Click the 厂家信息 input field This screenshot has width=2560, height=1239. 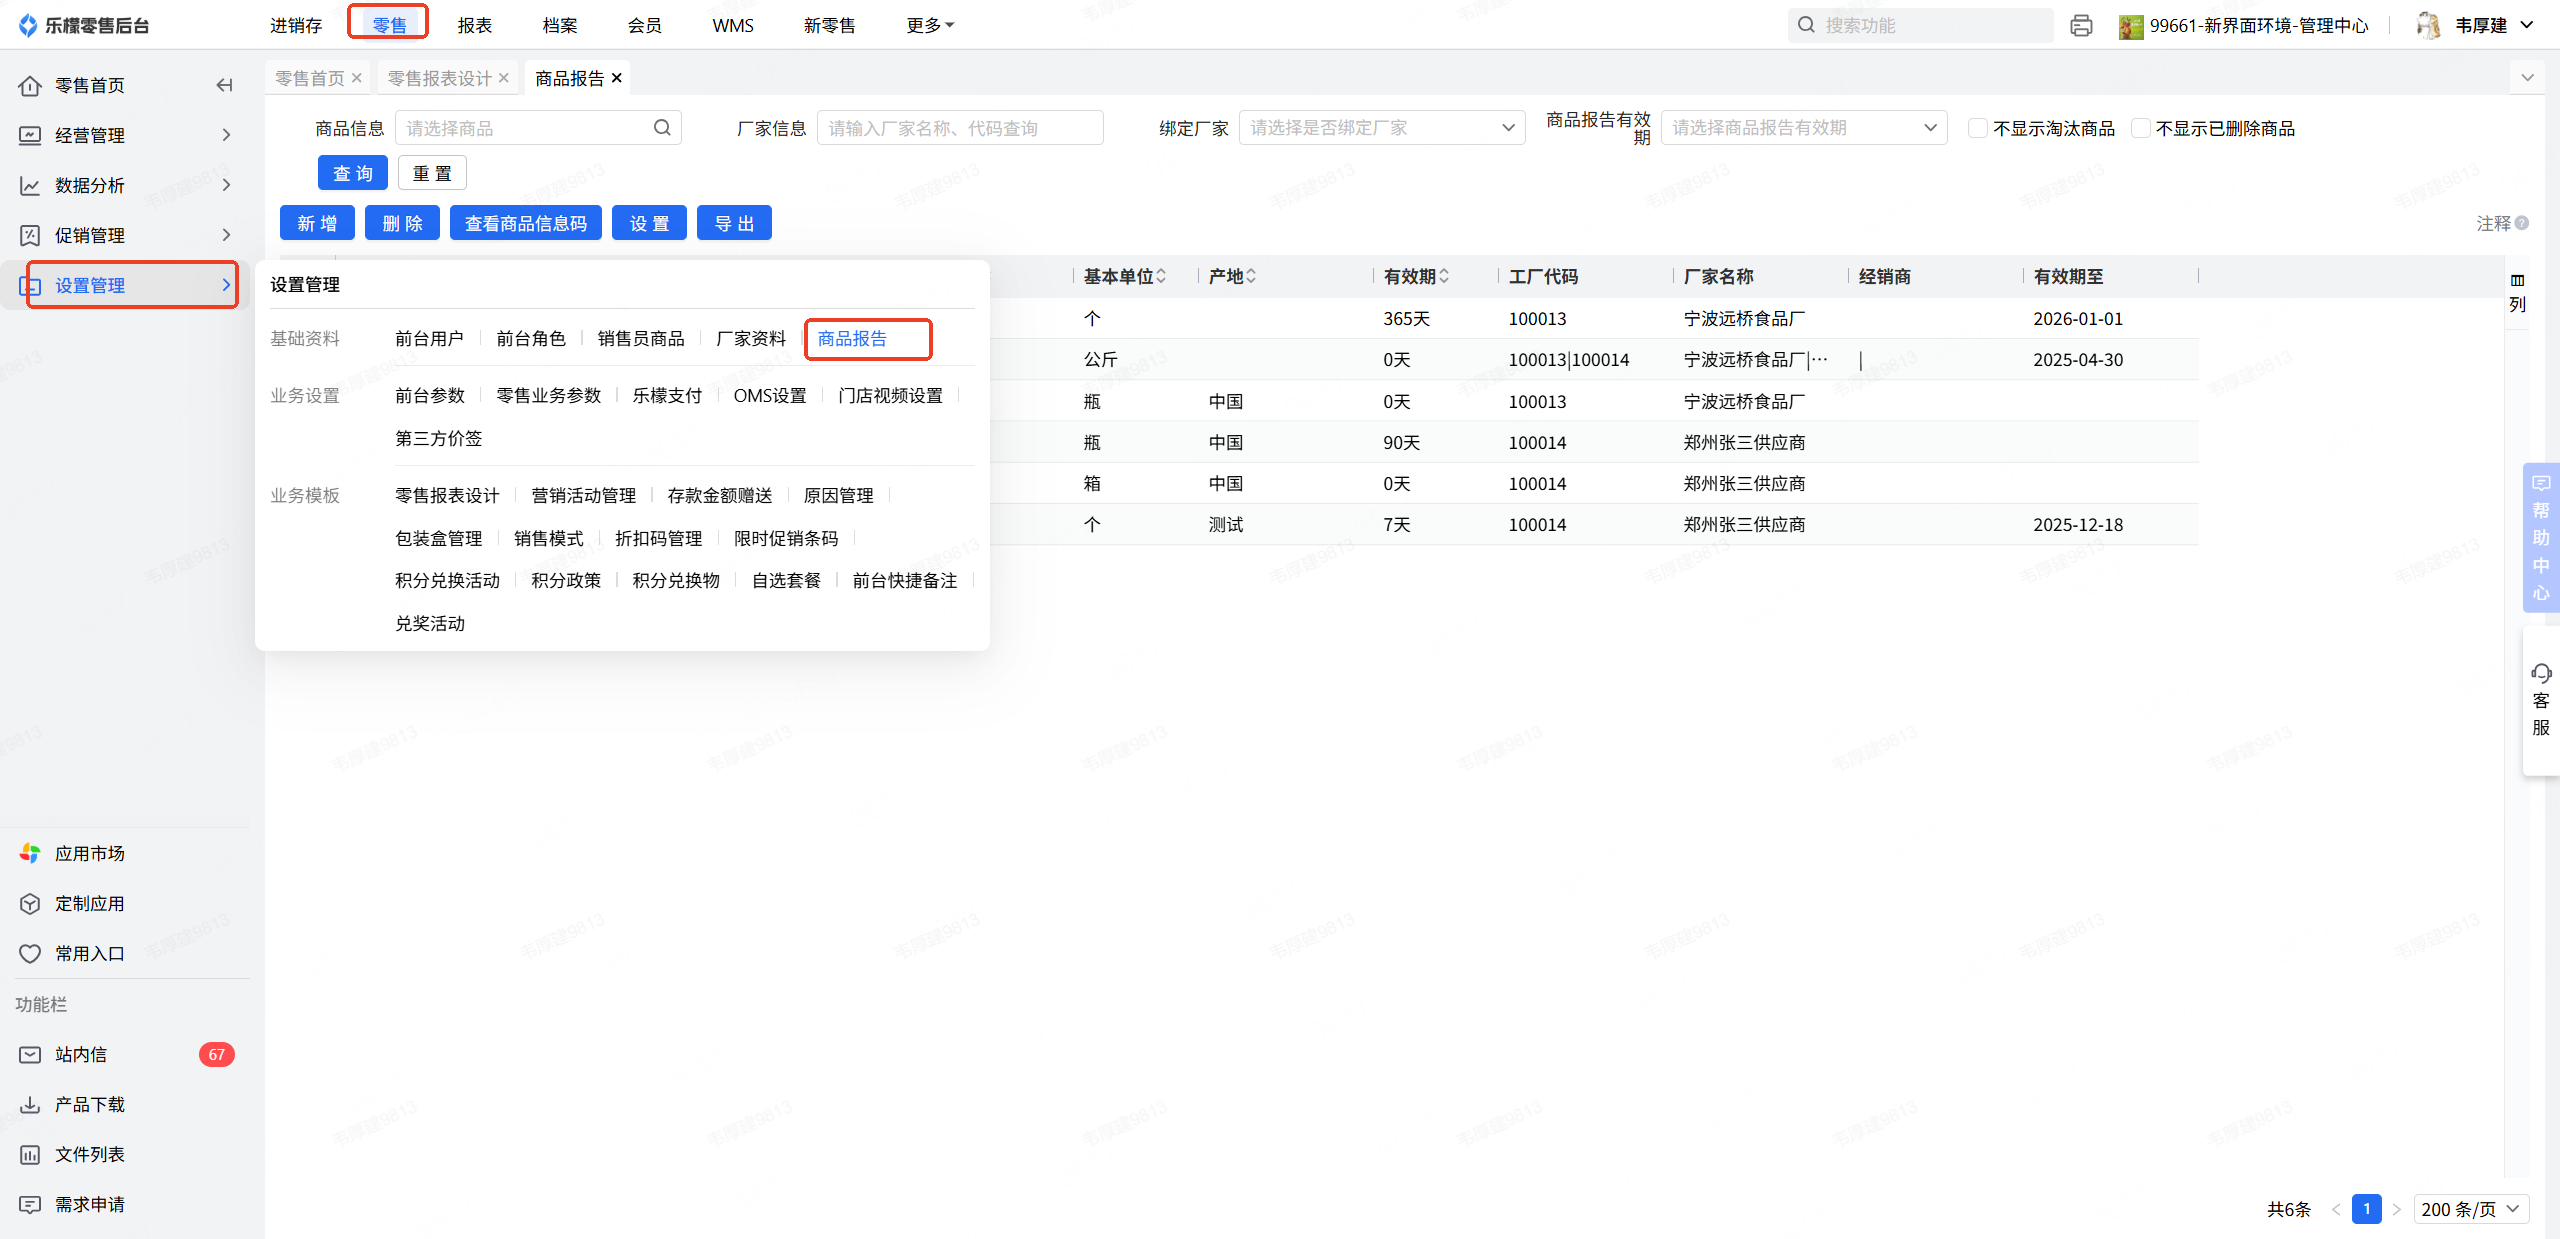(x=959, y=128)
